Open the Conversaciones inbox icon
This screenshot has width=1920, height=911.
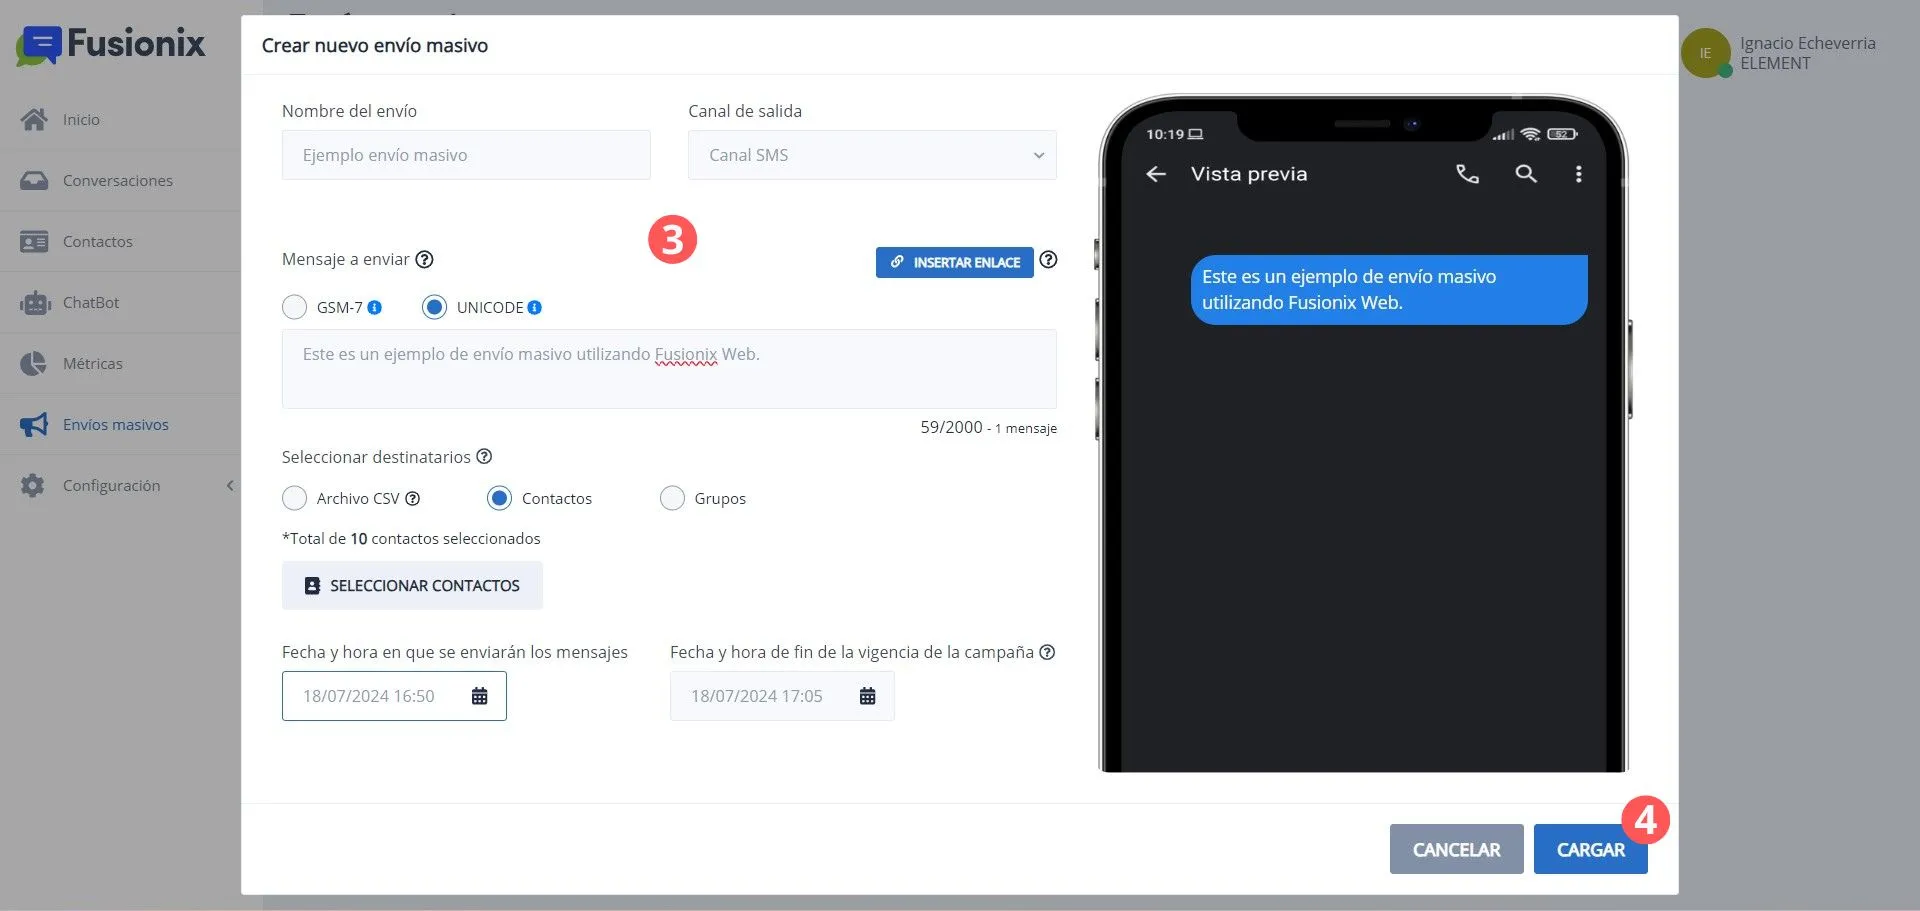tap(34, 181)
